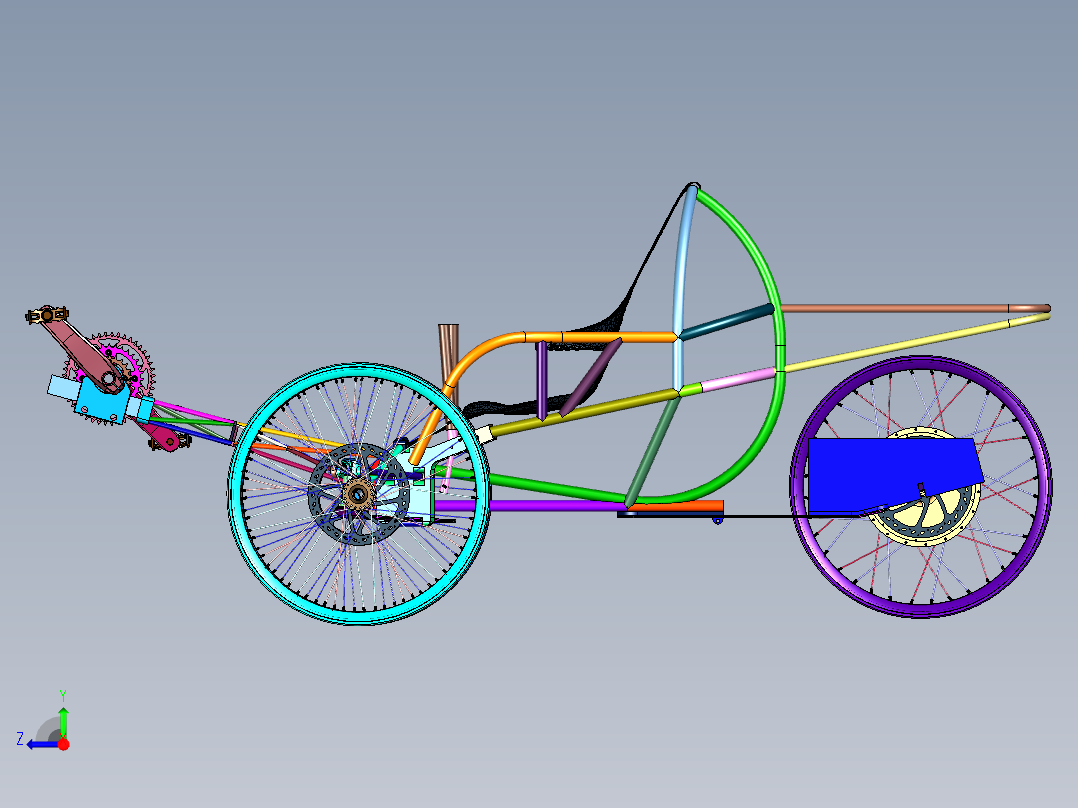The height and width of the screenshot is (808, 1078).
Task: Select the cyan bottom bracket housing
Action: point(102,401)
